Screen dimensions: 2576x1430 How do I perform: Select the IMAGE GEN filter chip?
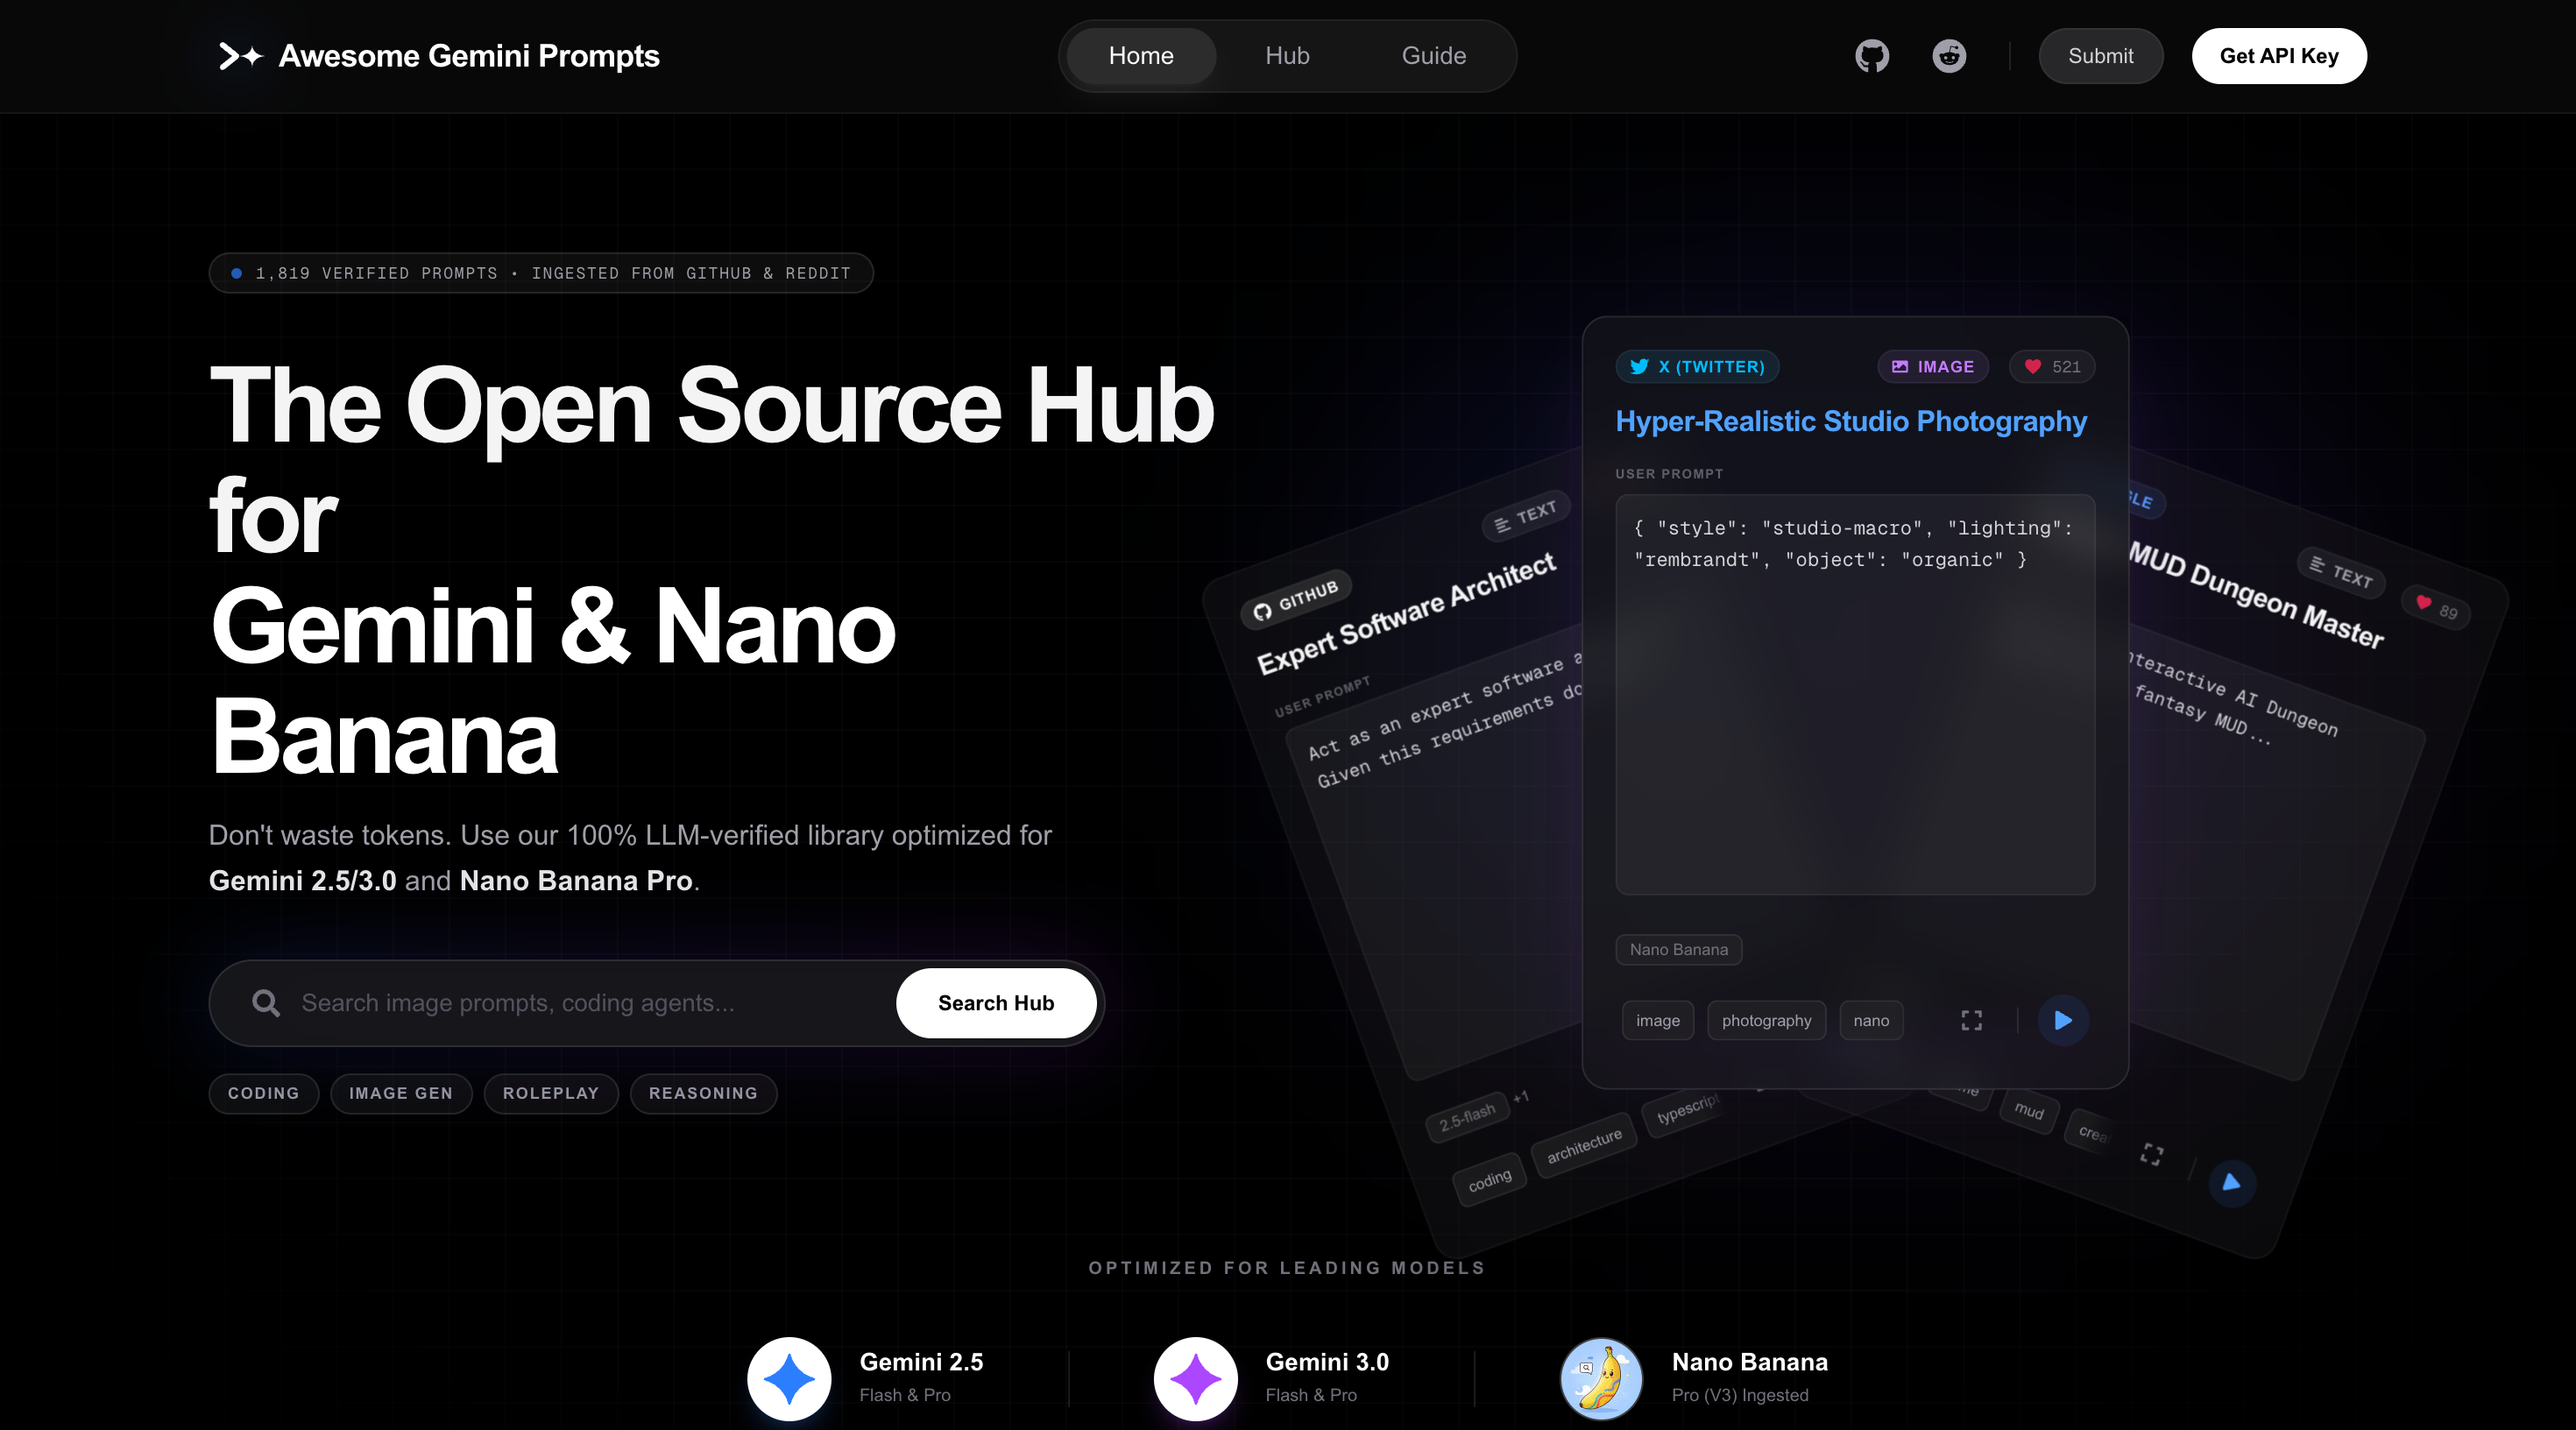tap(401, 1093)
